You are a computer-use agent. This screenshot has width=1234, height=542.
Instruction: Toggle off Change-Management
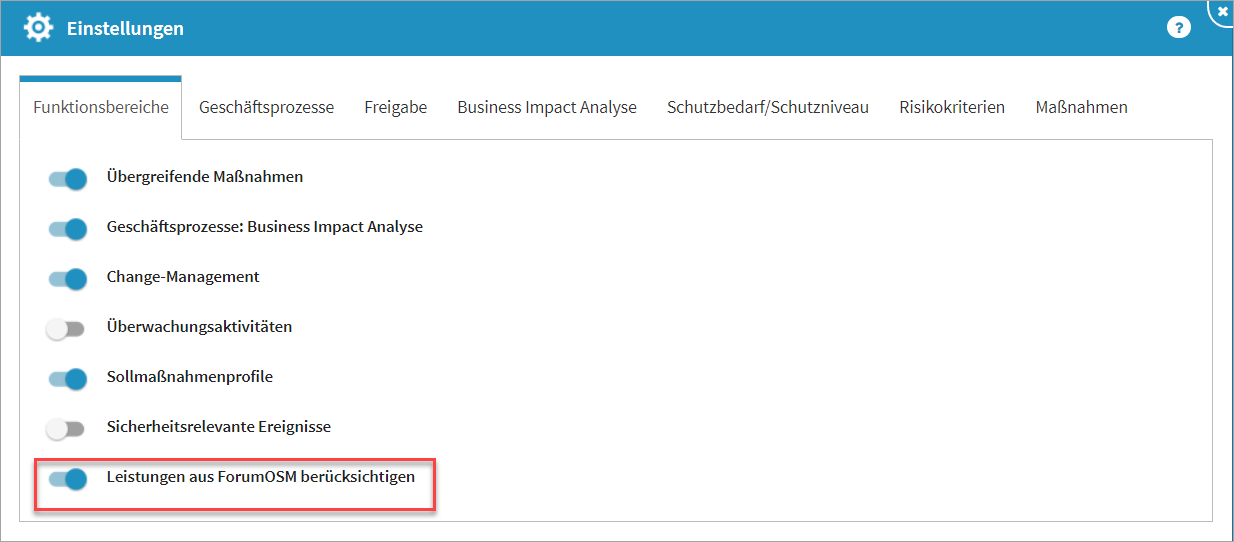[67, 279]
